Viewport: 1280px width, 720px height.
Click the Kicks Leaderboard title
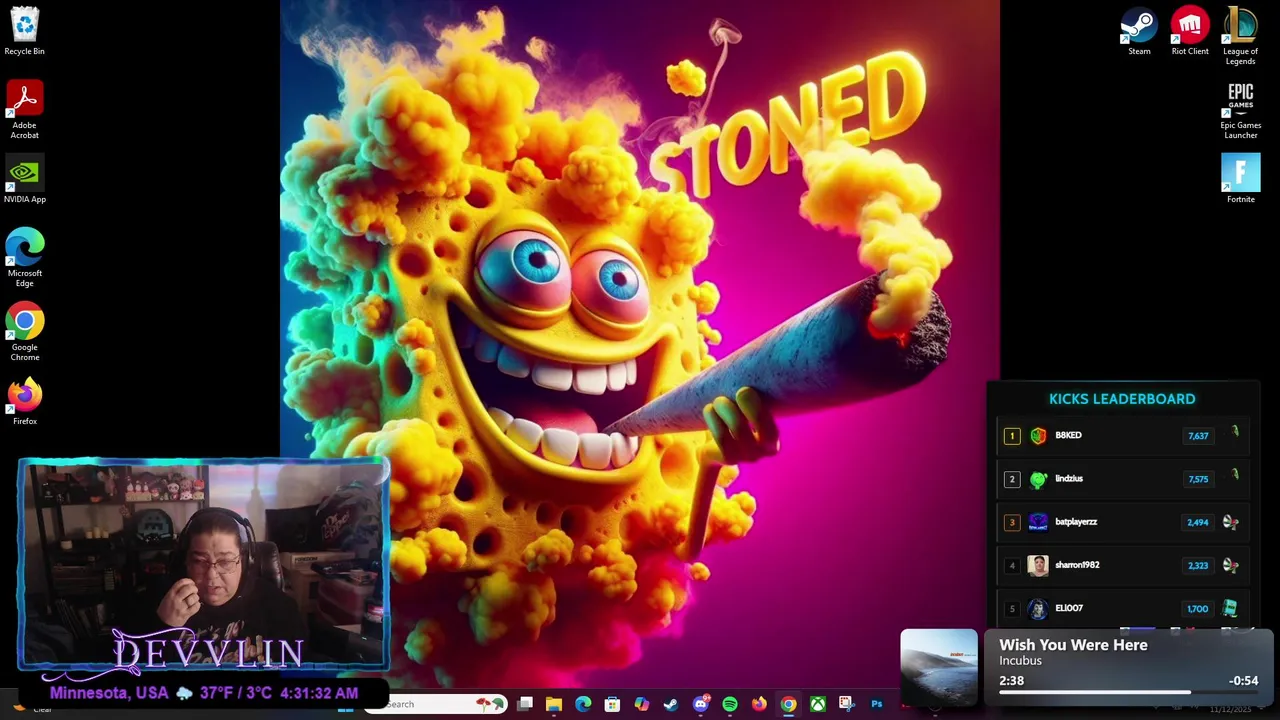[x=1122, y=399]
